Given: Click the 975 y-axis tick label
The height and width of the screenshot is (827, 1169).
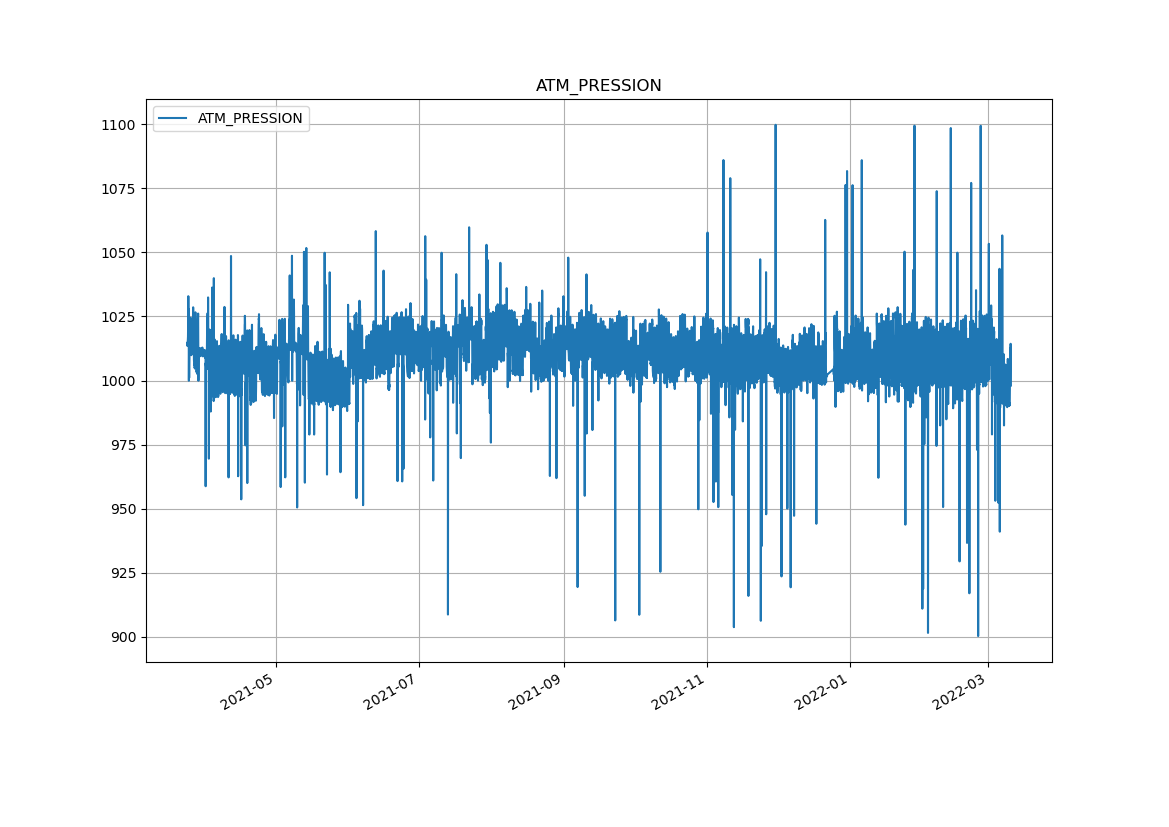Looking at the screenshot, I should [121, 445].
